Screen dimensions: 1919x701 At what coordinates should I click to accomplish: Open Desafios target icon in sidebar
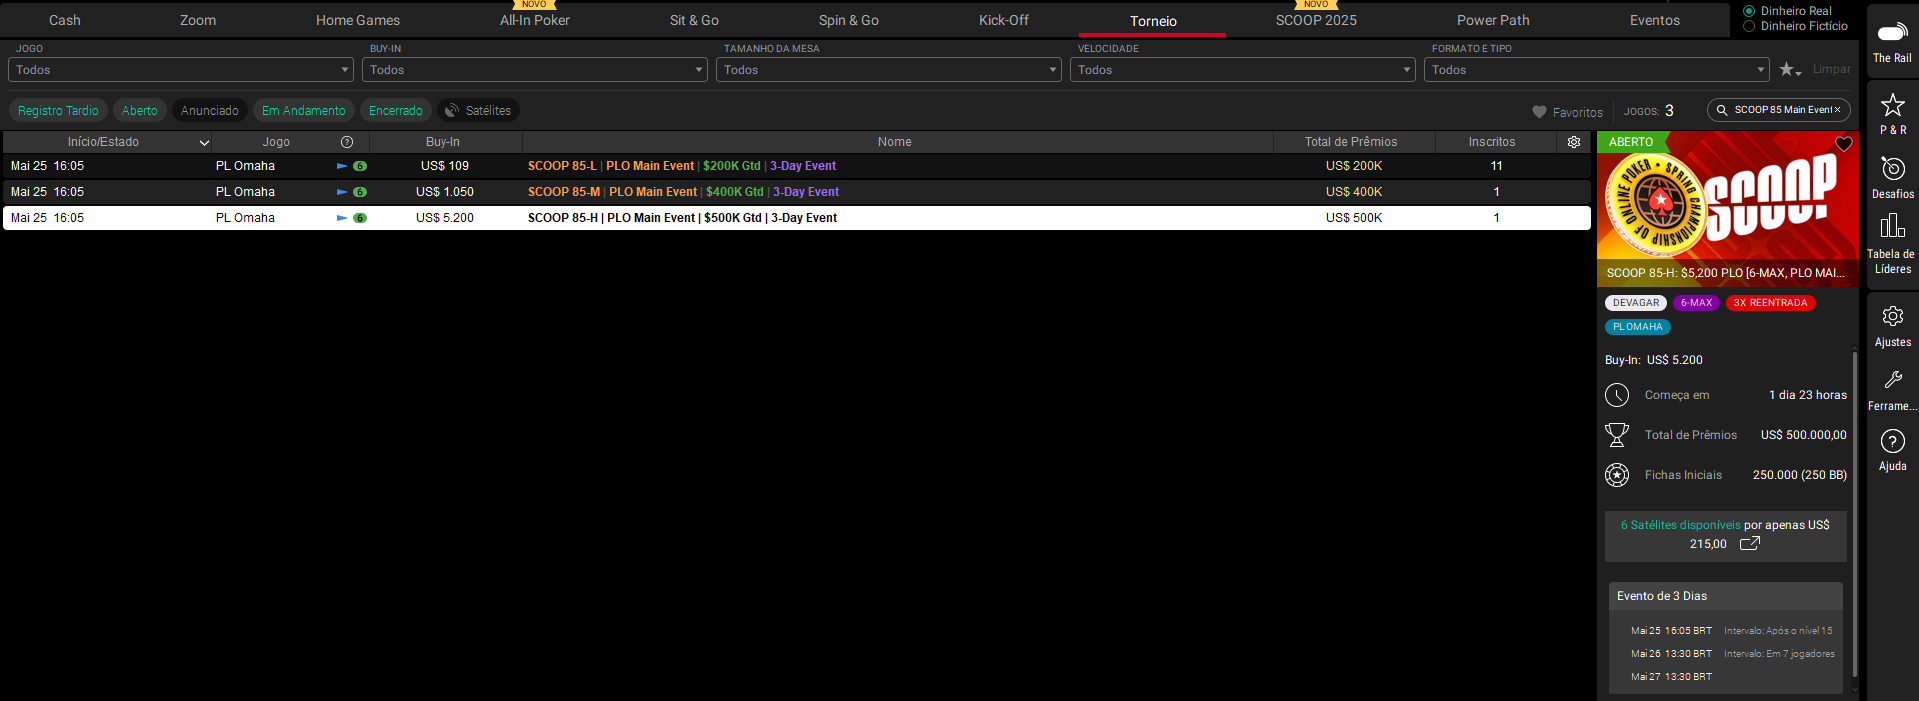tap(1892, 168)
